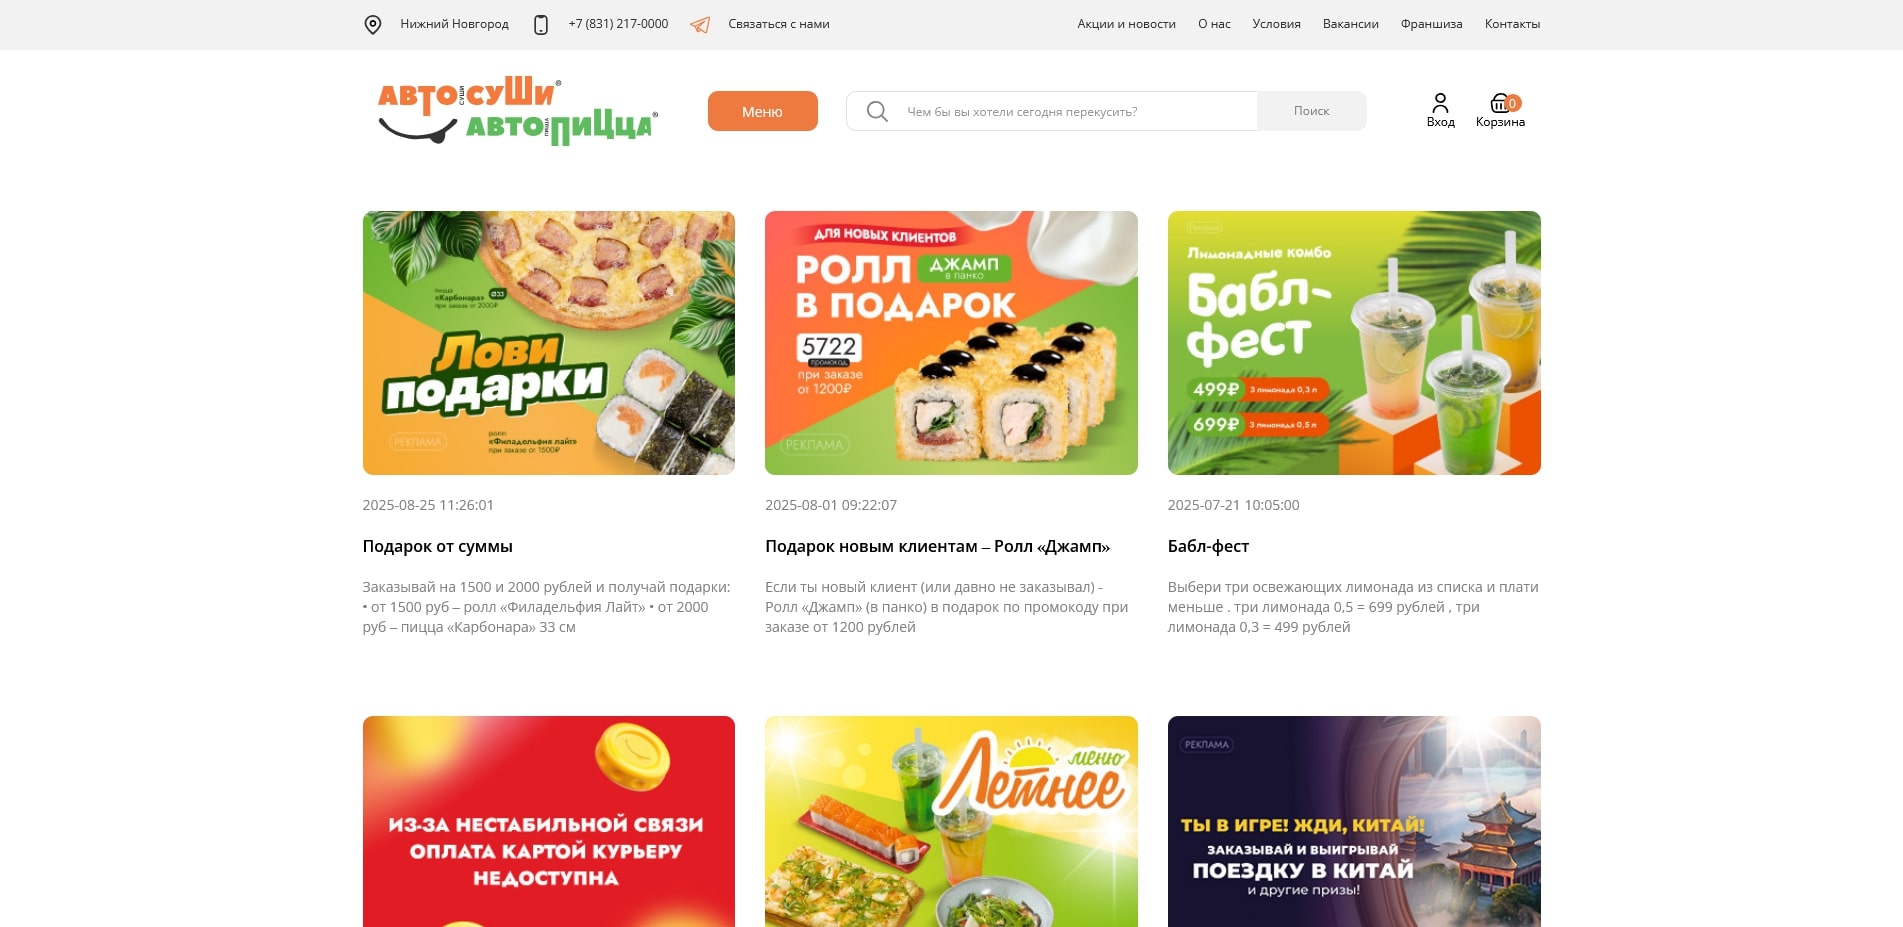The height and width of the screenshot is (927, 1903).
Task: Open the Лови подарки promo banner
Action: (x=549, y=343)
